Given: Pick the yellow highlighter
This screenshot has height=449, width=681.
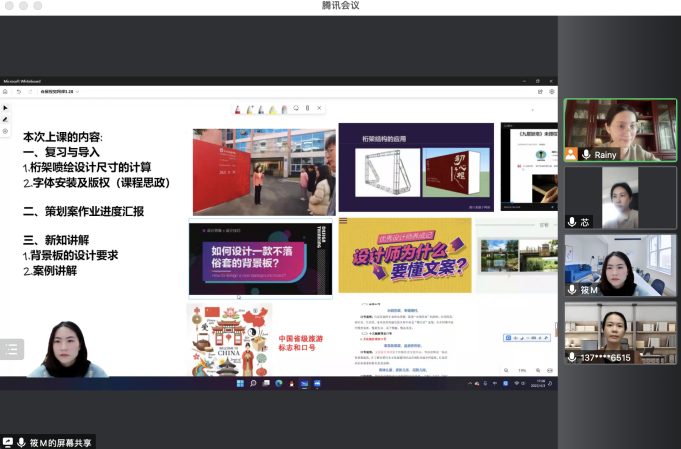Looking at the screenshot, I should (273, 109).
